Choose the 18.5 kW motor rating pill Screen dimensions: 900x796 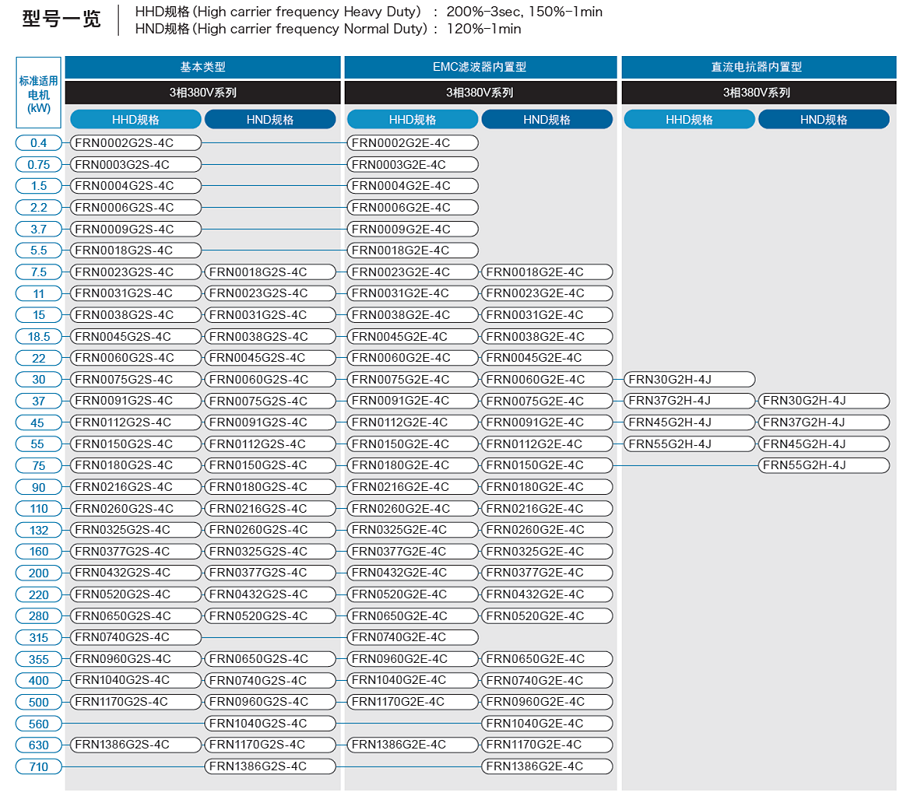pyautogui.click(x=39, y=337)
